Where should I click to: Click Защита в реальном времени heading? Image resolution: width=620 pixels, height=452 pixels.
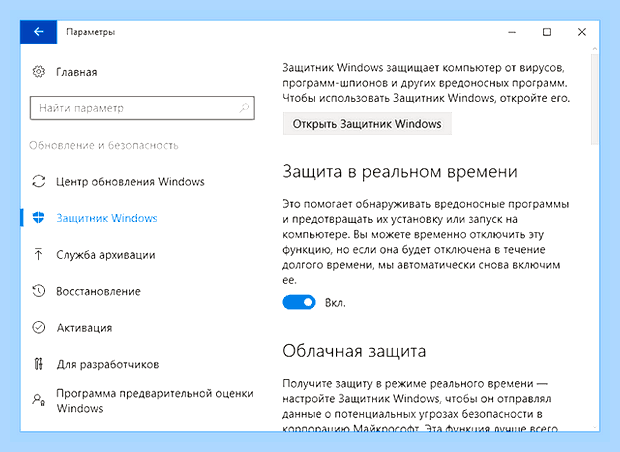pyautogui.click(x=400, y=172)
